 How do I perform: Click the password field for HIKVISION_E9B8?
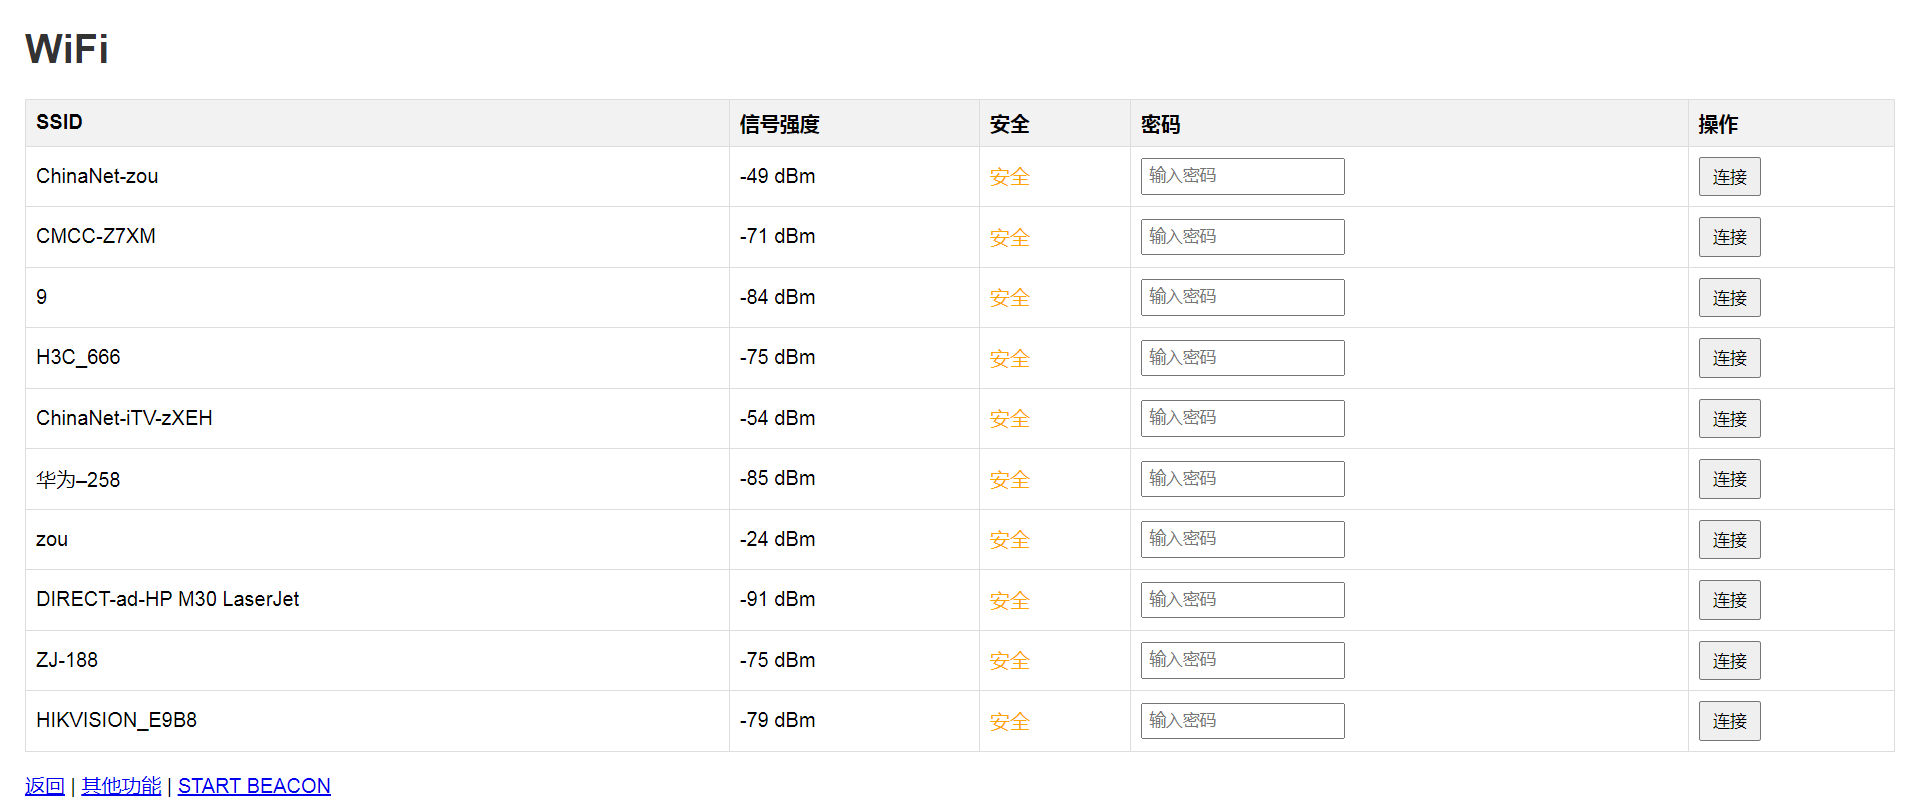pyautogui.click(x=1242, y=721)
